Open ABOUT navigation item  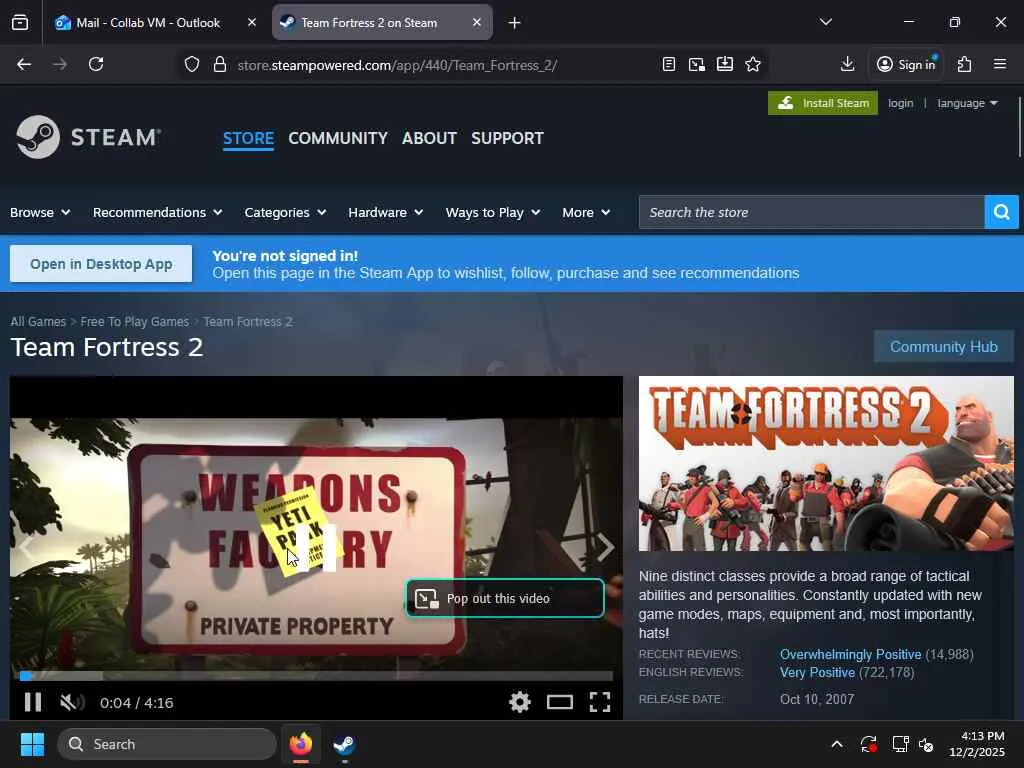point(429,138)
